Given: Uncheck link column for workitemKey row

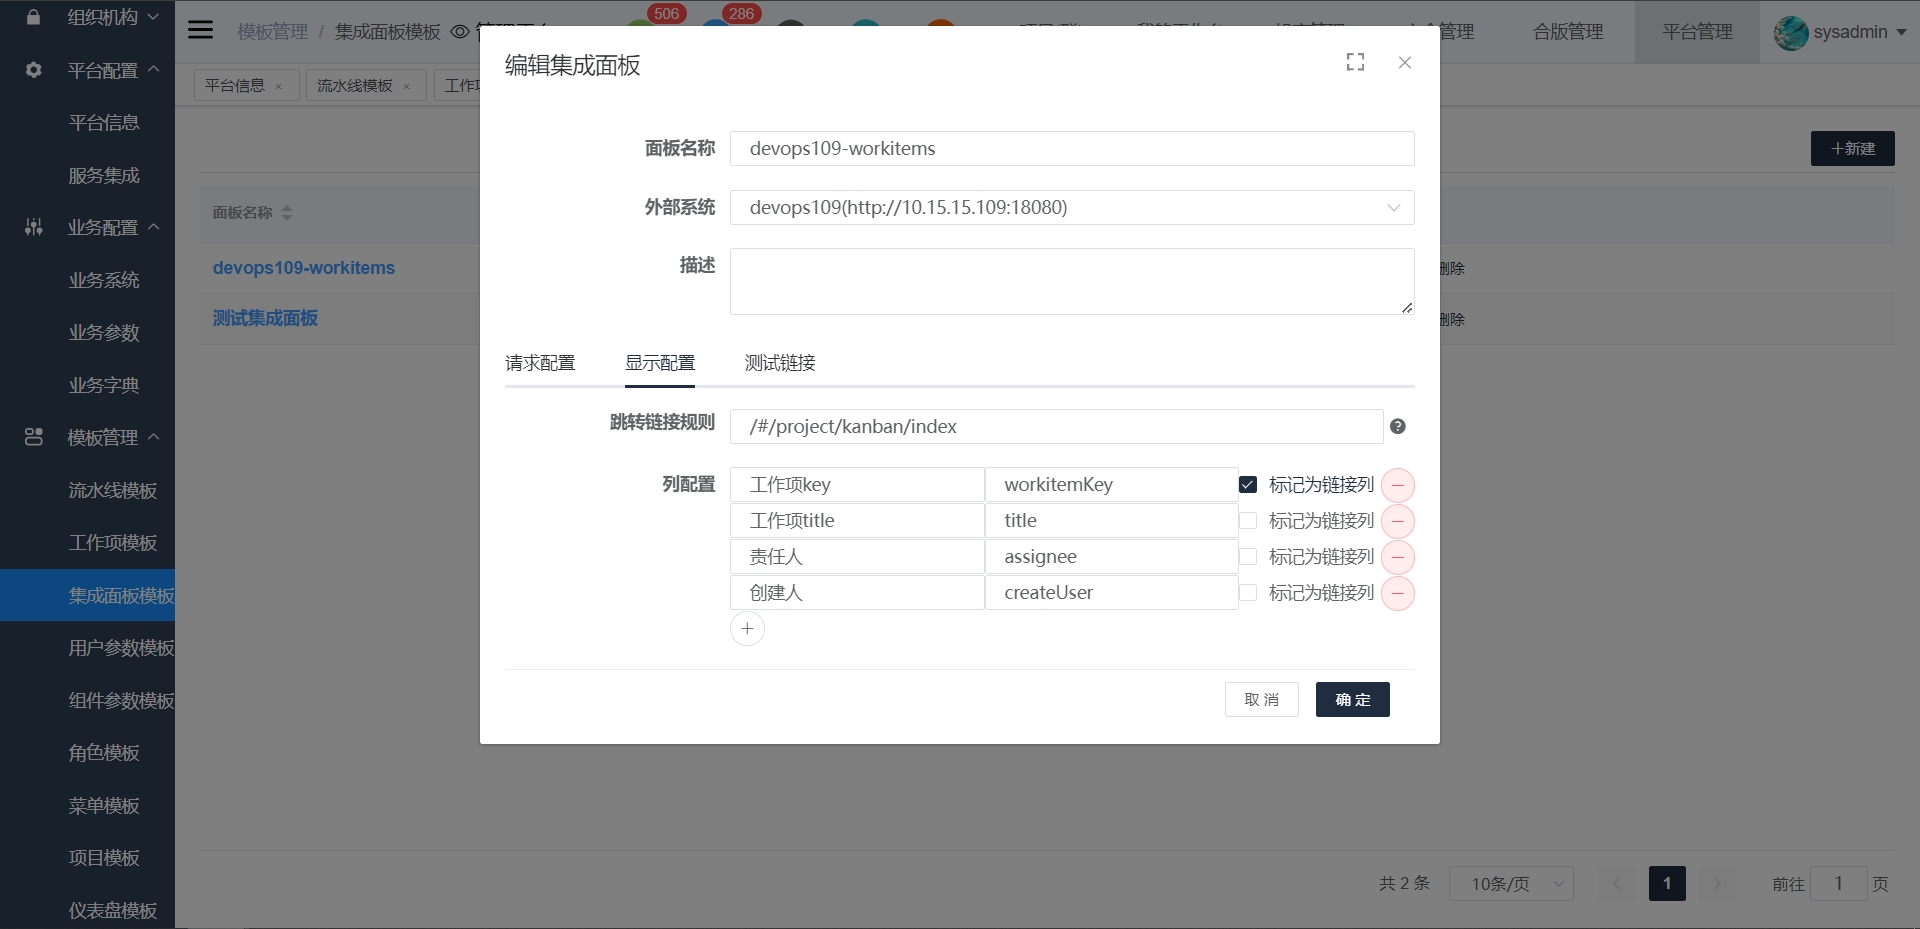Looking at the screenshot, I should (1248, 485).
